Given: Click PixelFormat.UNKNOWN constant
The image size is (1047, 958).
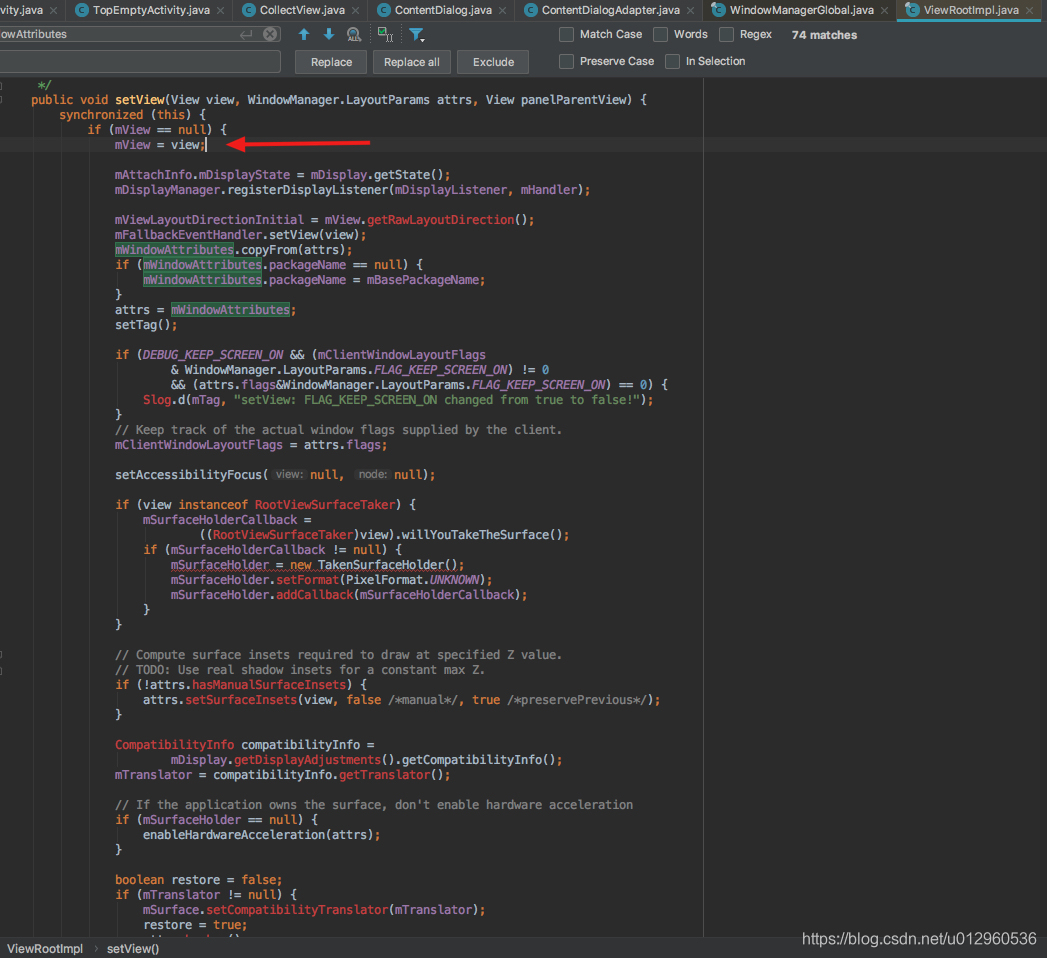Looking at the screenshot, I should coord(413,580).
